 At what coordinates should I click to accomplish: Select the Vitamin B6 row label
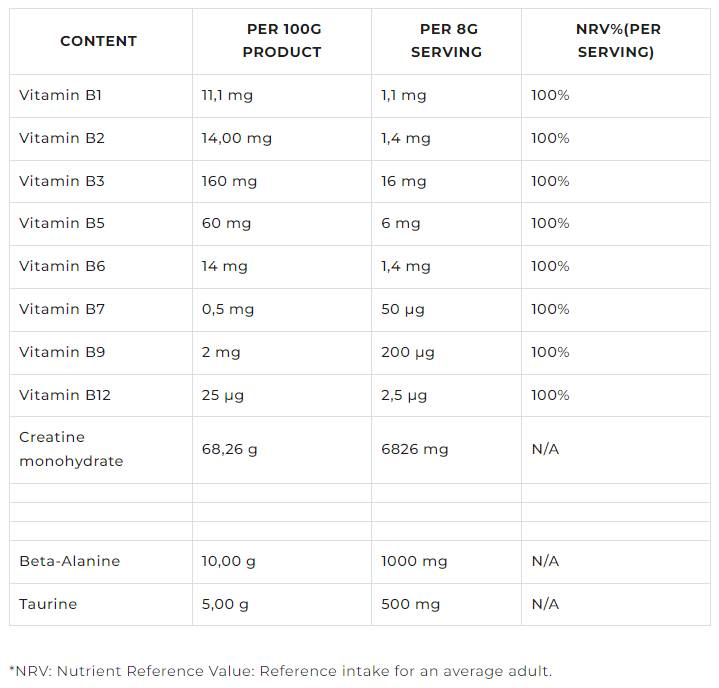tap(62, 266)
